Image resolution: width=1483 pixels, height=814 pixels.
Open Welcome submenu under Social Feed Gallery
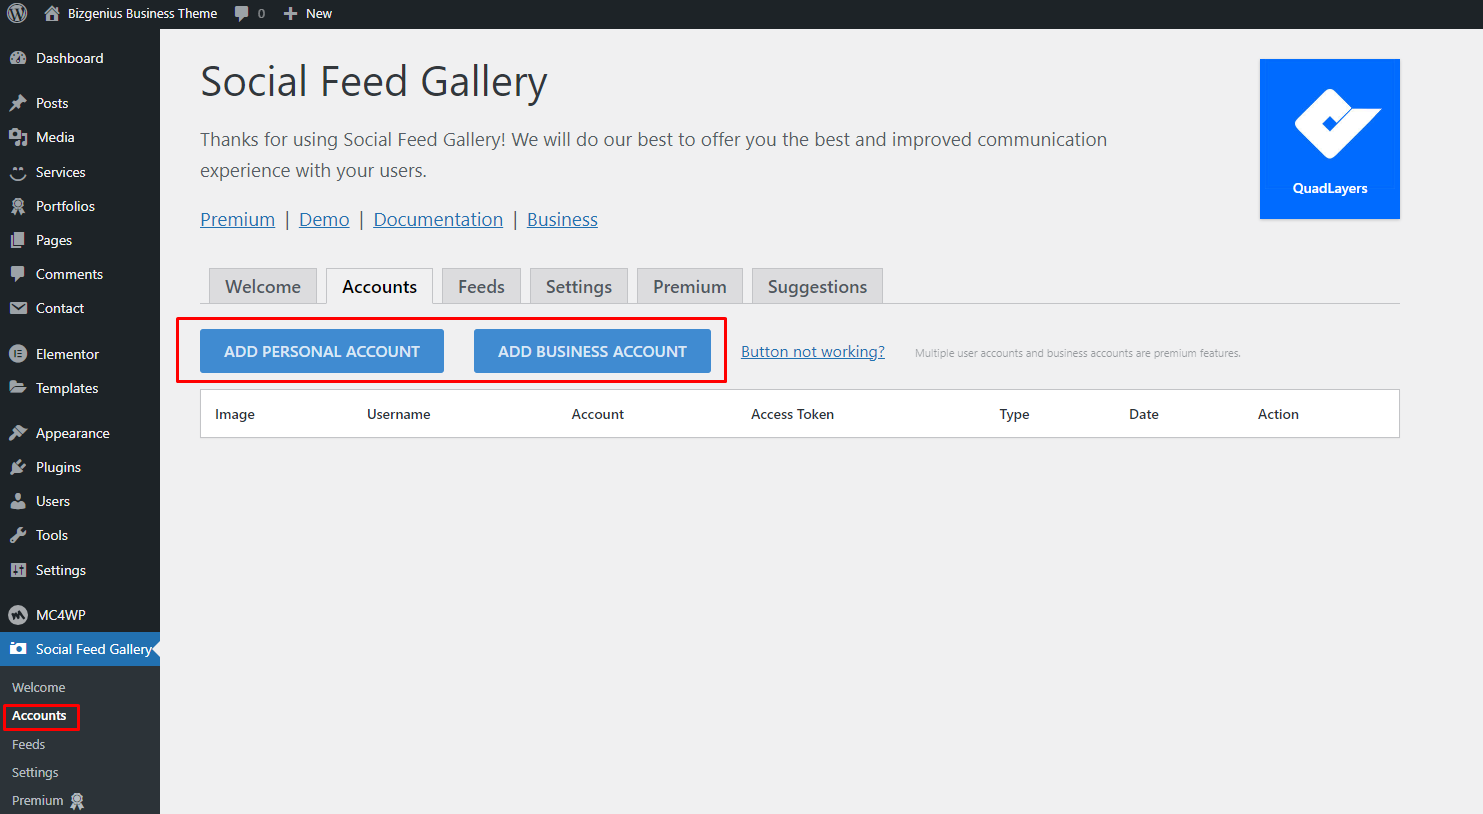click(39, 687)
